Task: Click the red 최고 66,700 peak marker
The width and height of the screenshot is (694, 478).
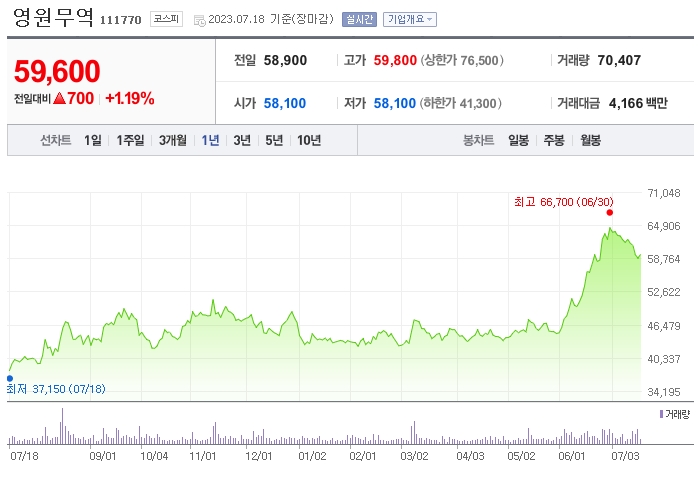Action: (609, 212)
